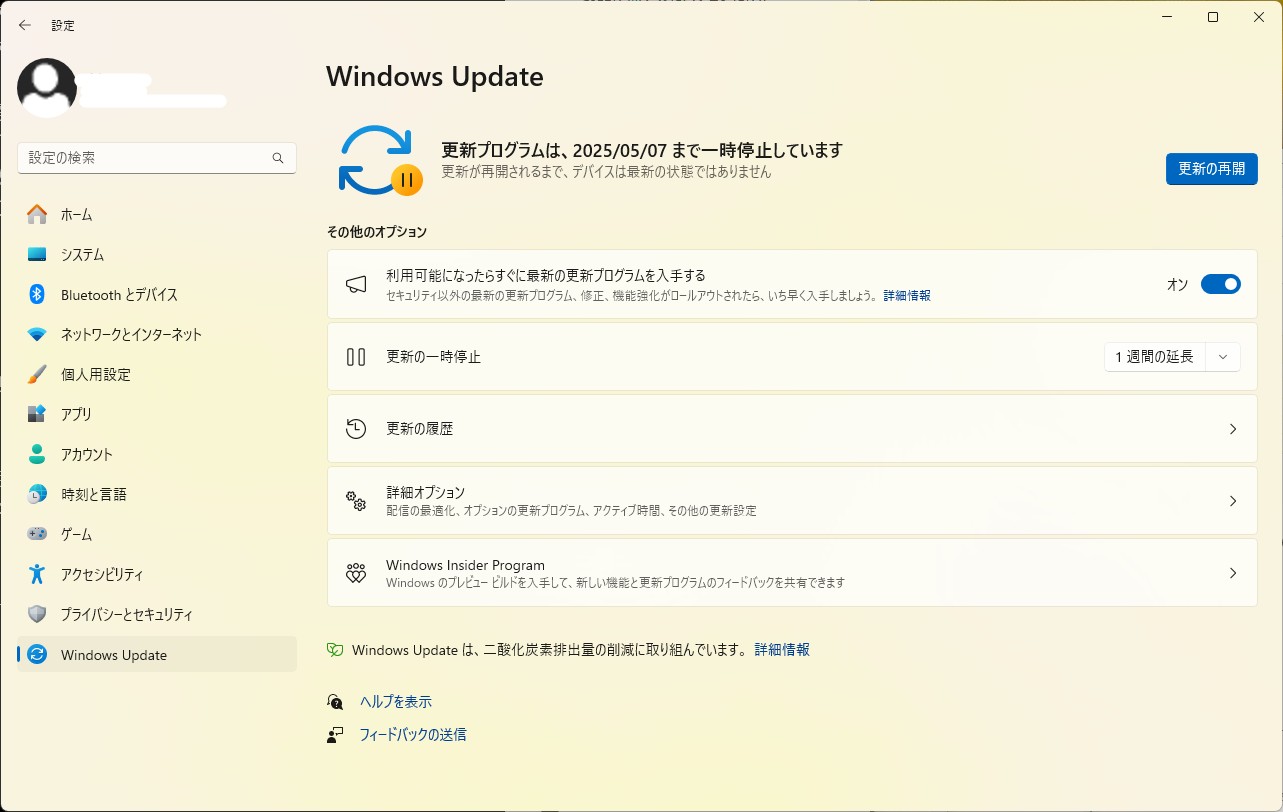
Task: Click the green leaf carbon icon
Action: (336, 650)
